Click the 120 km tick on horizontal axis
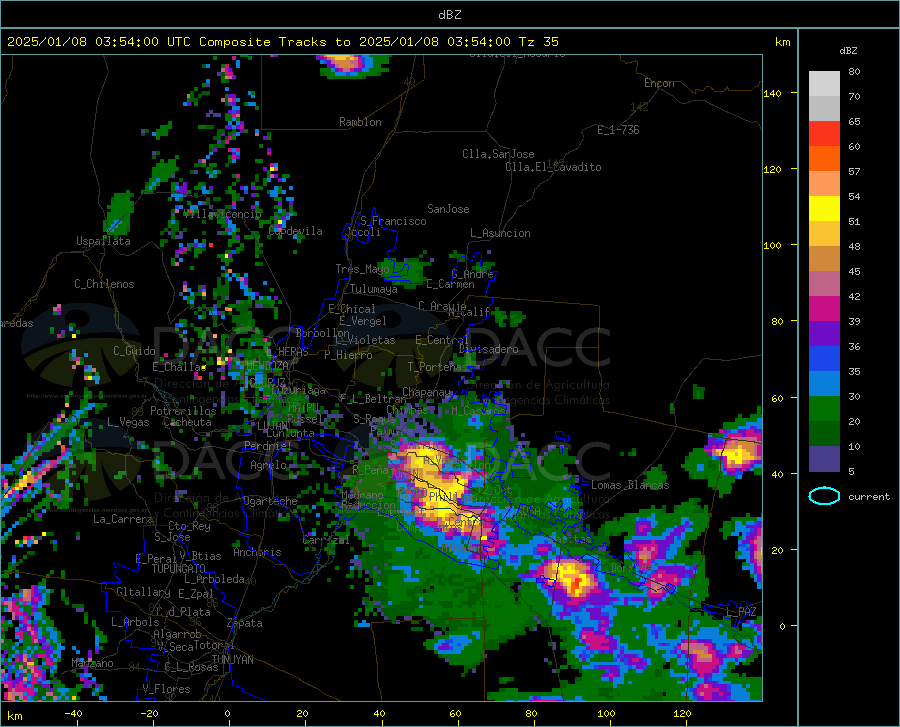Viewport: 900px width, 727px height. pyautogui.click(x=682, y=713)
